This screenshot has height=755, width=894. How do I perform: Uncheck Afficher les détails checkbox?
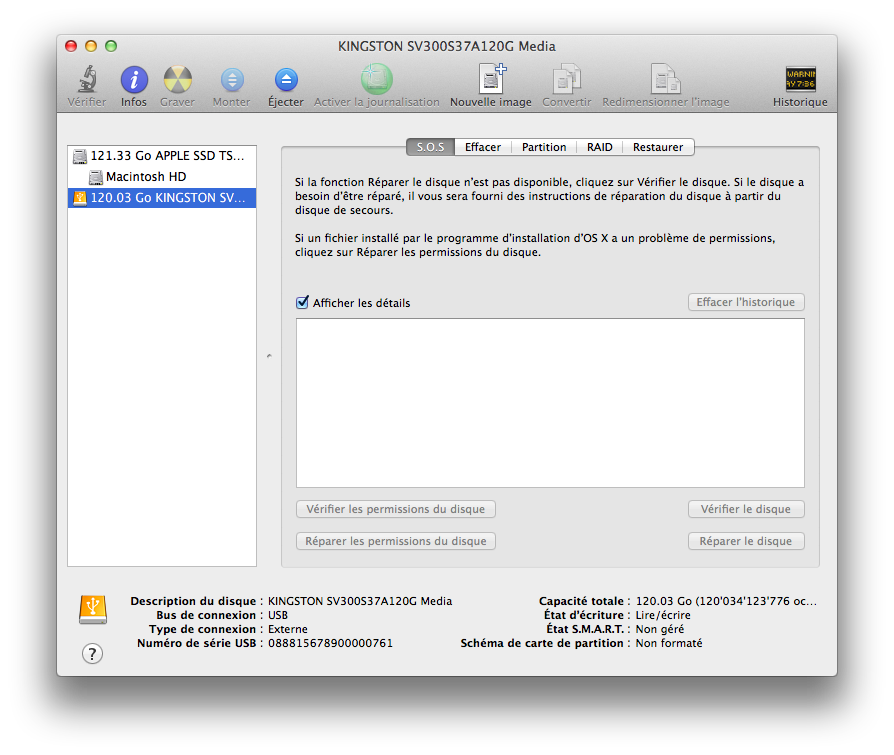[303, 303]
